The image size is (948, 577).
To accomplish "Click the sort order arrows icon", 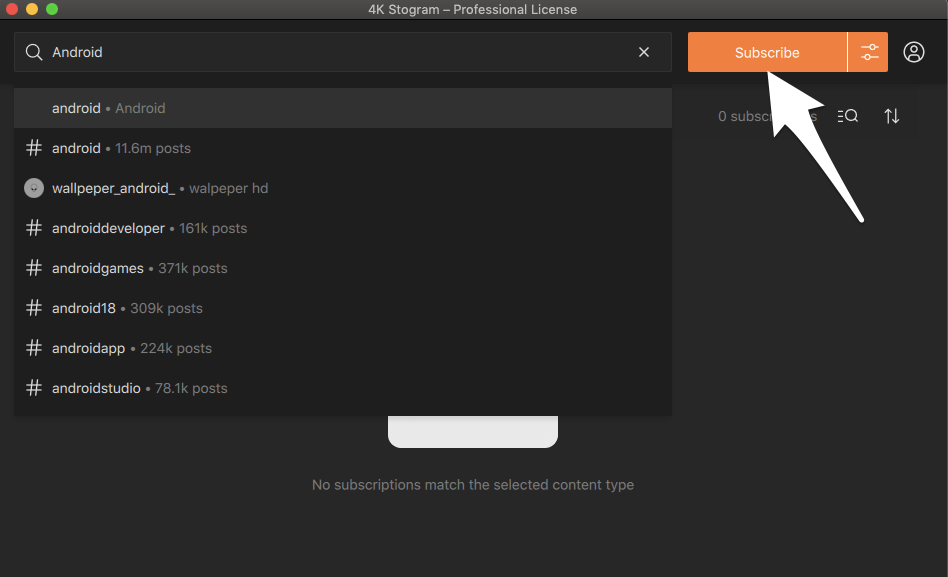I will pos(892,116).
